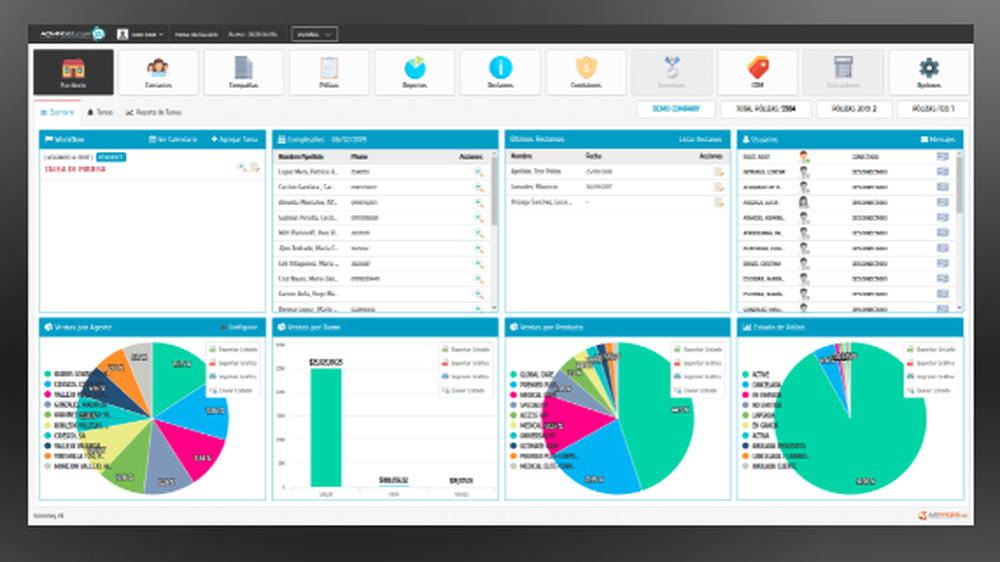The height and width of the screenshot is (562, 1000).
Task: Open the Escritorio home module
Action: click(x=73, y=72)
